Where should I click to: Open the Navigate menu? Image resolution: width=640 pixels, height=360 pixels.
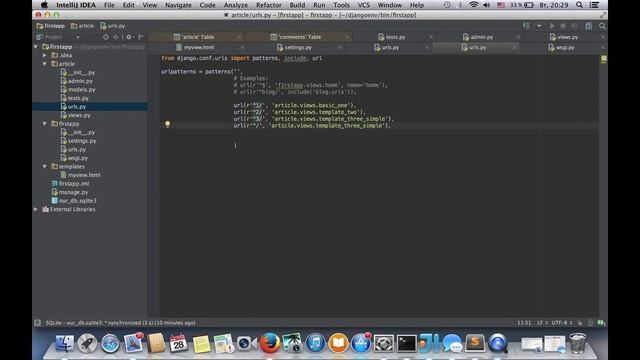tap(178, 5)
